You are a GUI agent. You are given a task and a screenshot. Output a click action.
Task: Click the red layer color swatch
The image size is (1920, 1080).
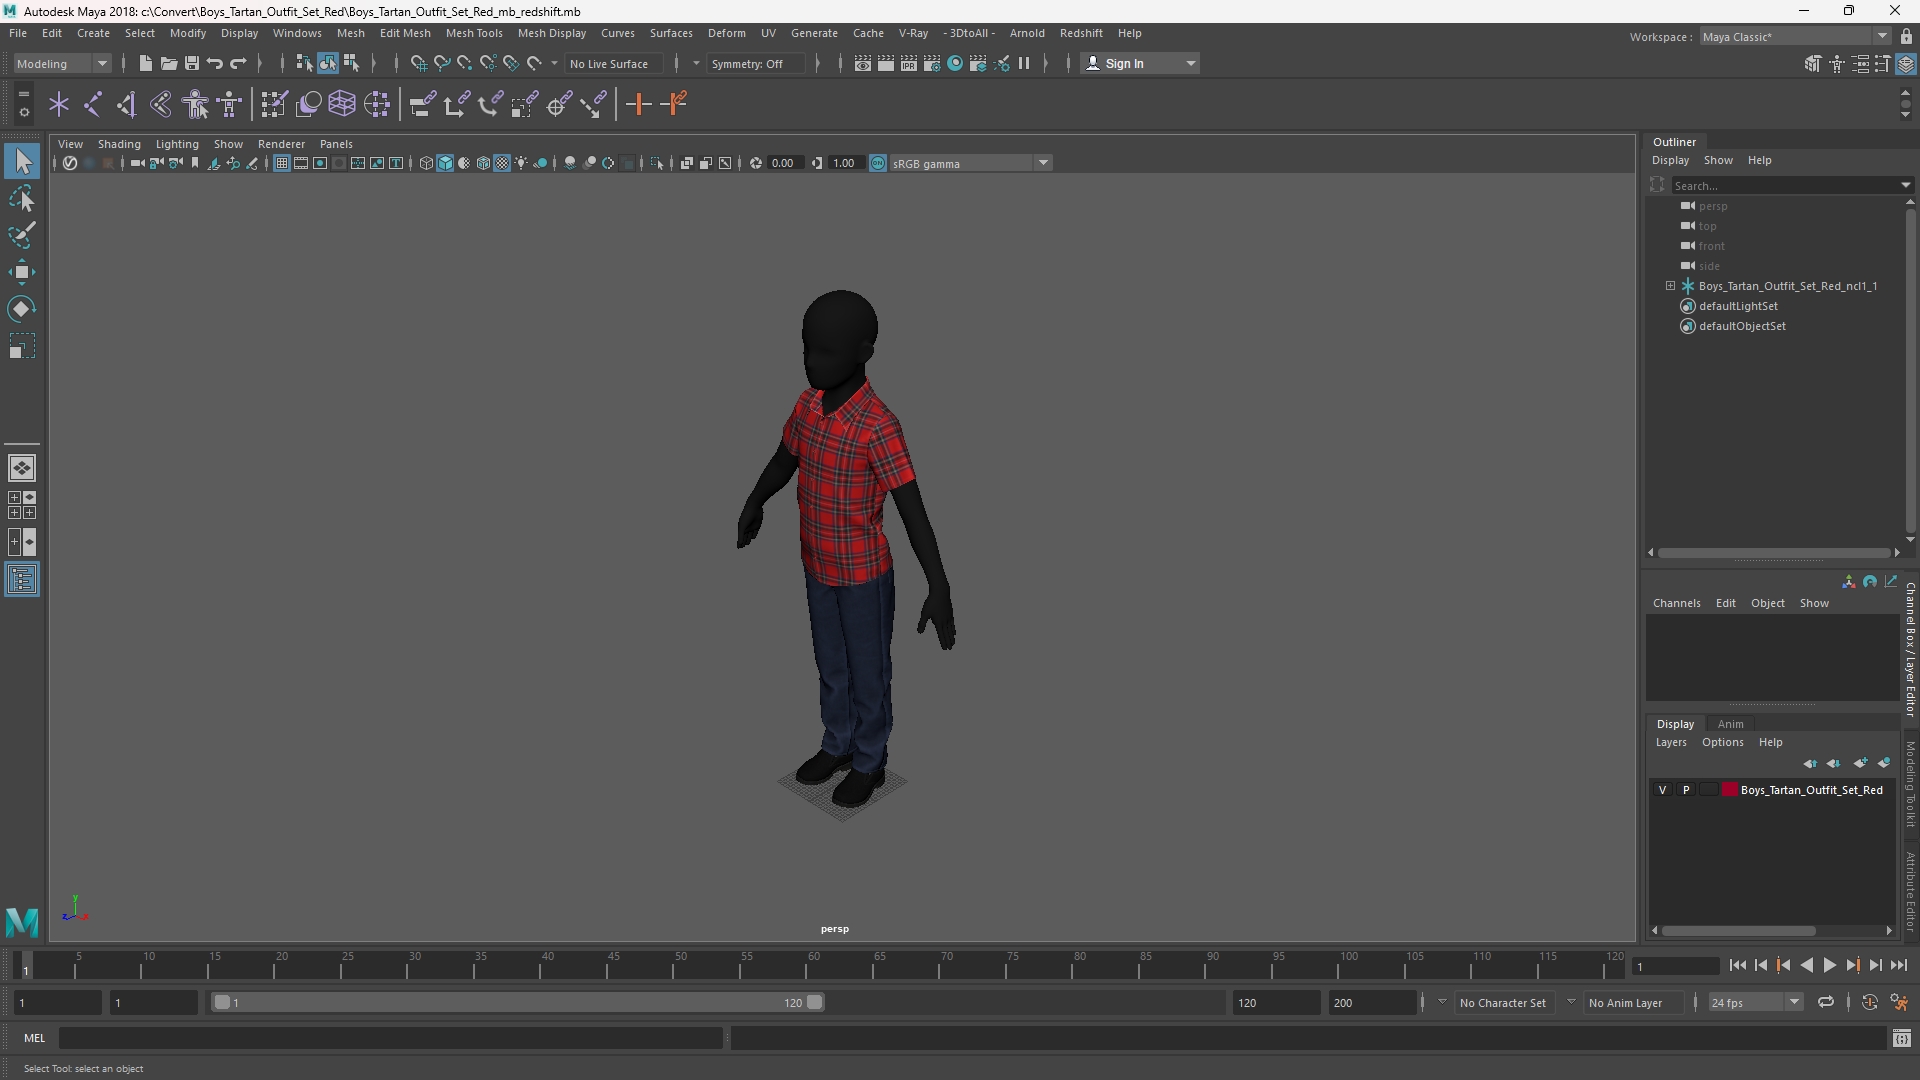(x=1730, y=790)
